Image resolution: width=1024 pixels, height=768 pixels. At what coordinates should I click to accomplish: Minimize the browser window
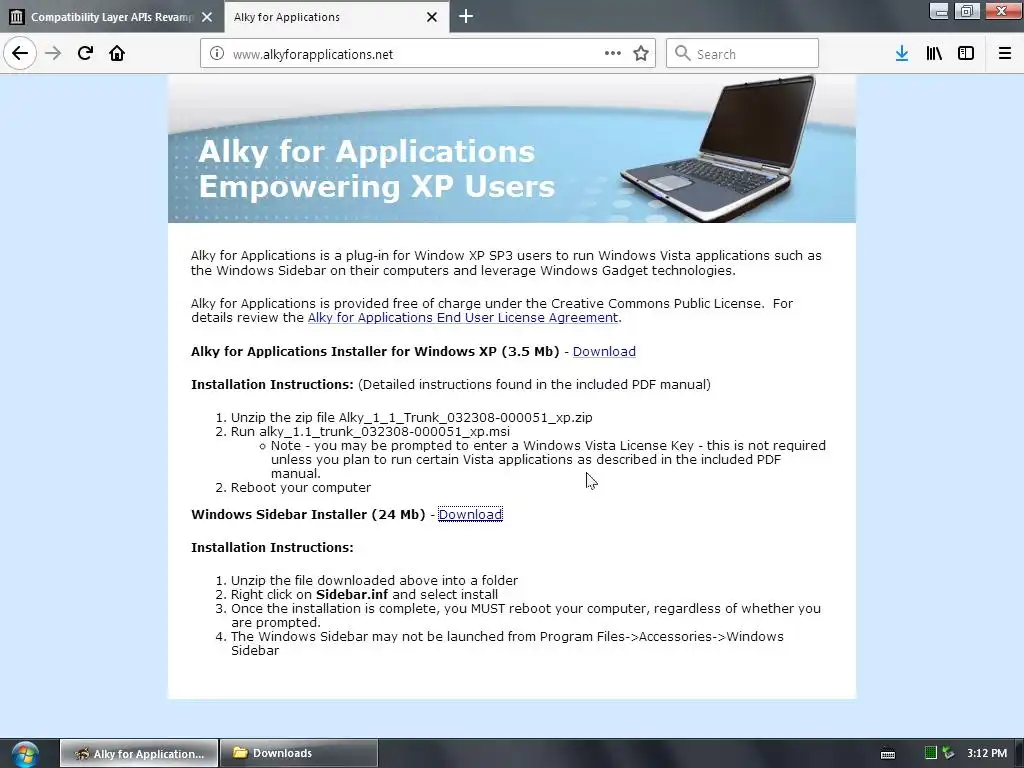(x=939, y=11)
